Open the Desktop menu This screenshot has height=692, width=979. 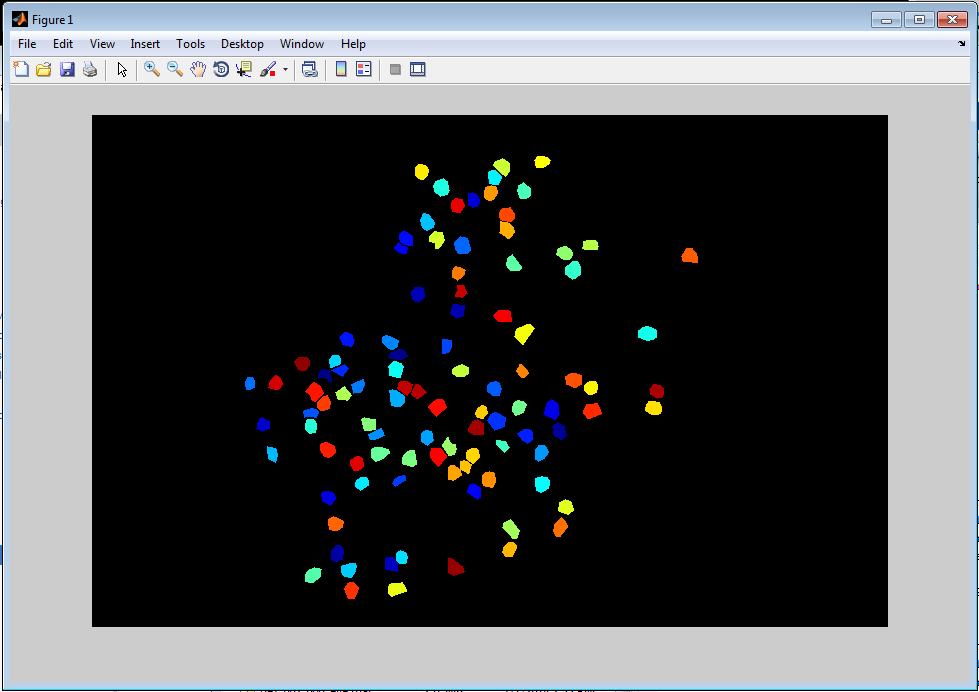point(242,44)
